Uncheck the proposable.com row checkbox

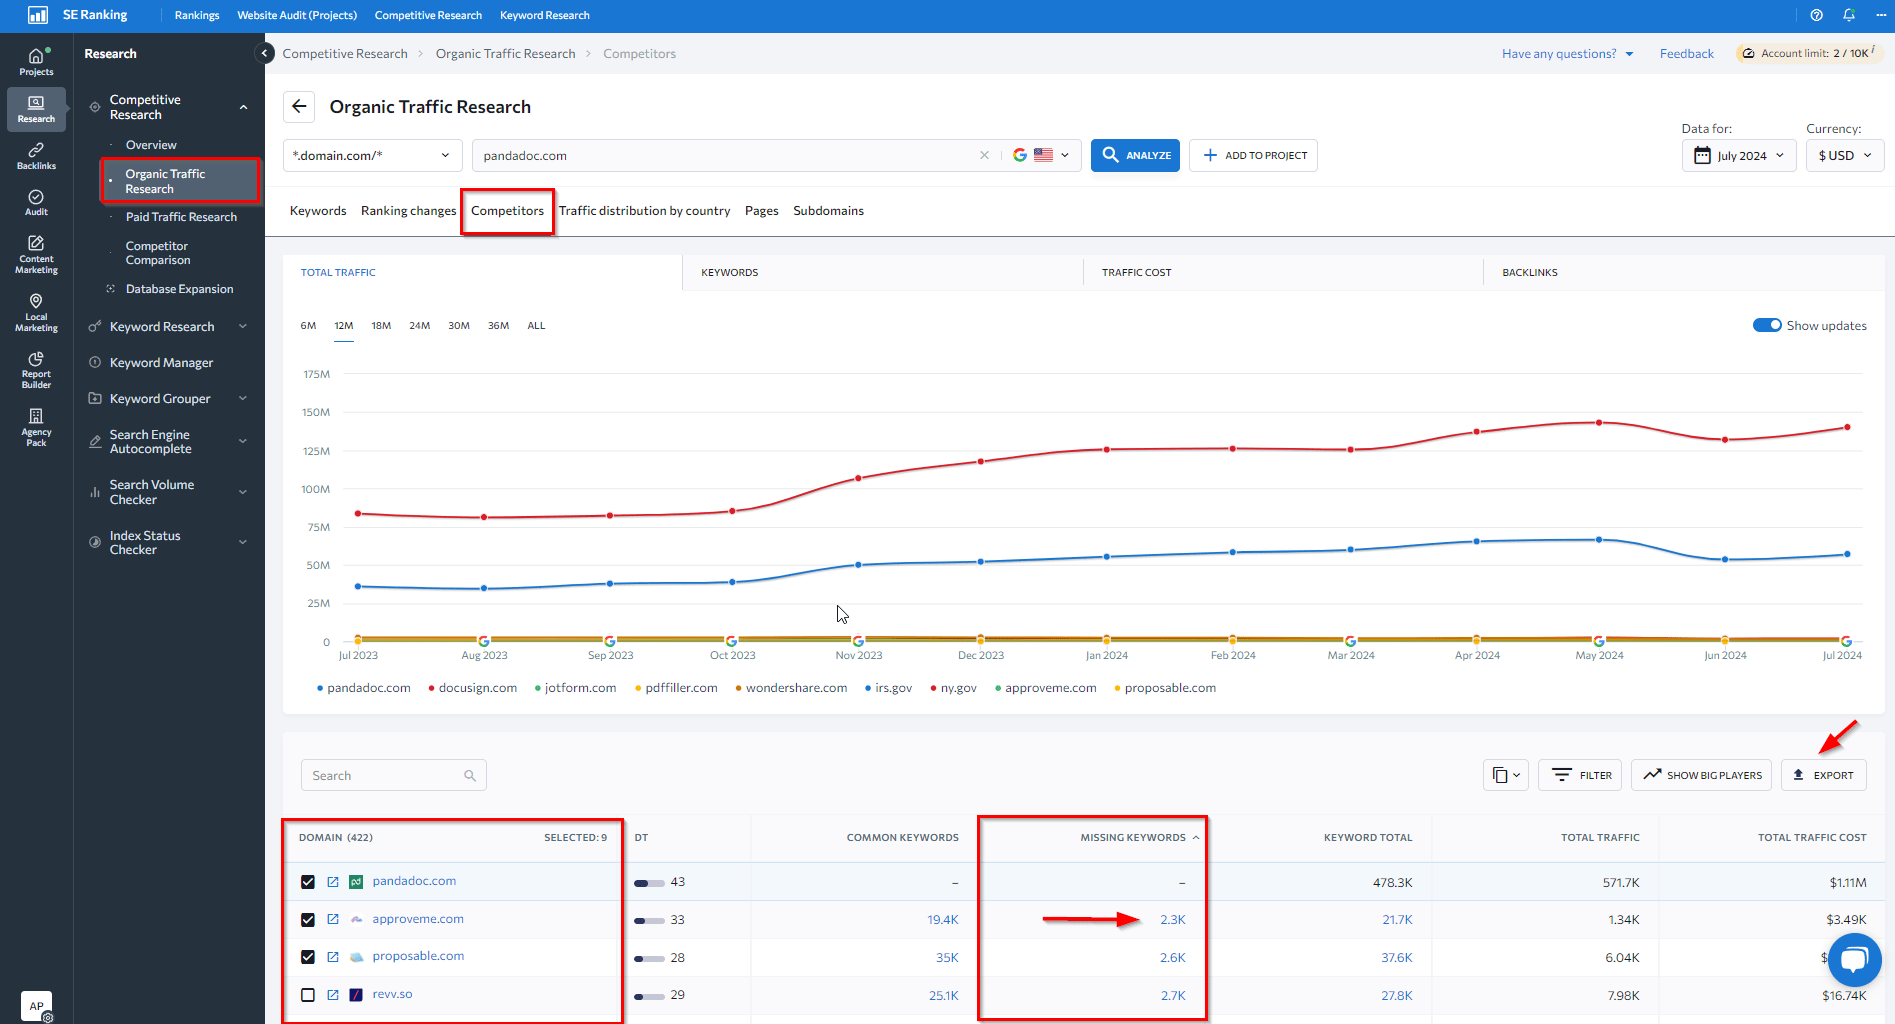click(x=308, y=957)
